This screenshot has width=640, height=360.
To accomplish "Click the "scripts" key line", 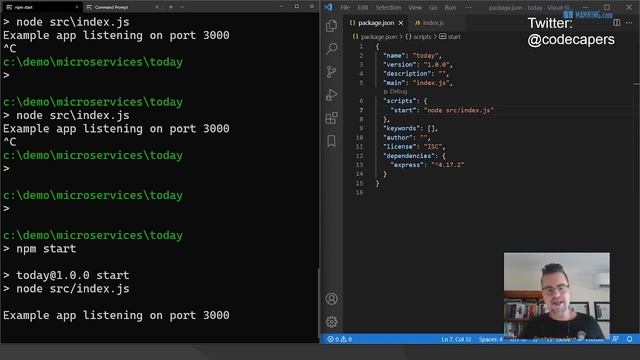I will (405, 101).
